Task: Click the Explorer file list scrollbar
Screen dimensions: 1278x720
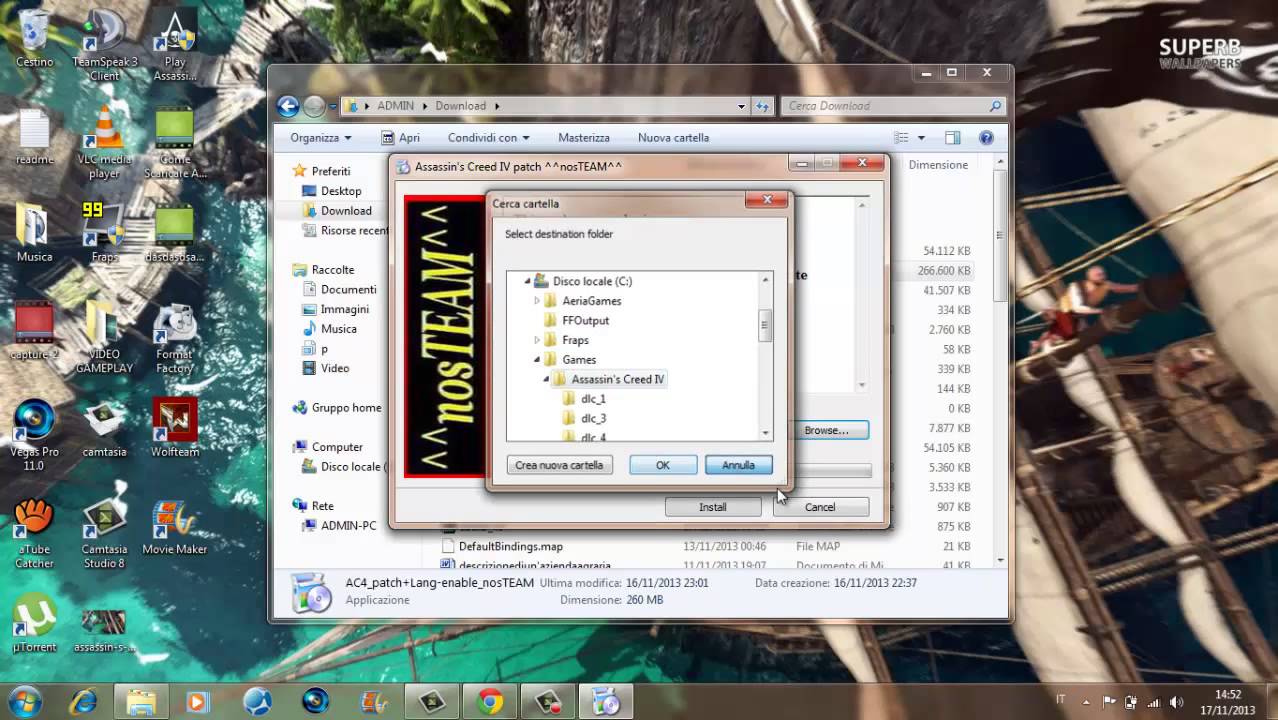Action: pyautogui.click(x=1002, y=235)
